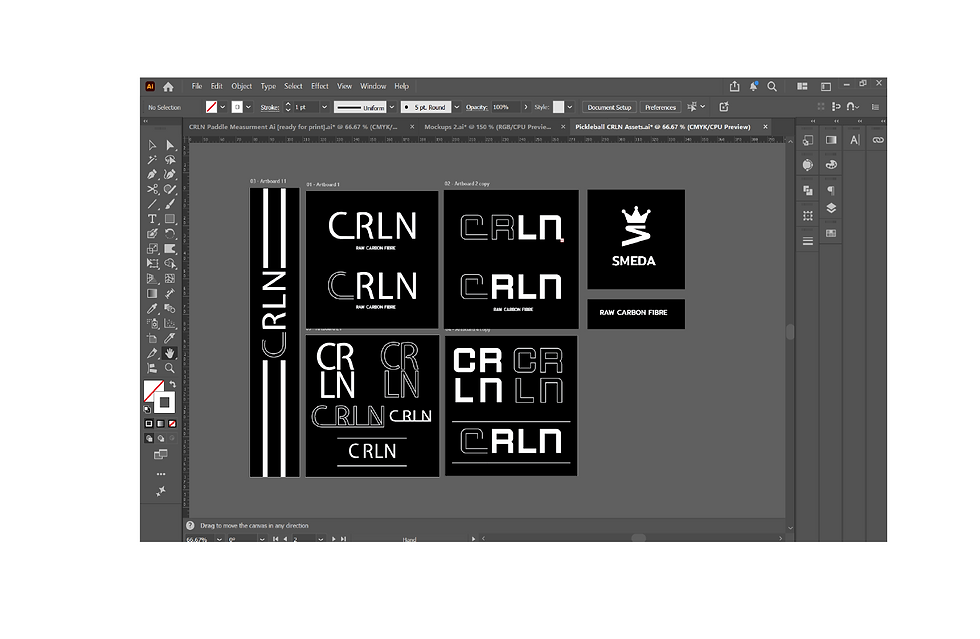Screen dimensions: 980x639
Task: Open the Layers panel icon
Action: coord(831,208)
